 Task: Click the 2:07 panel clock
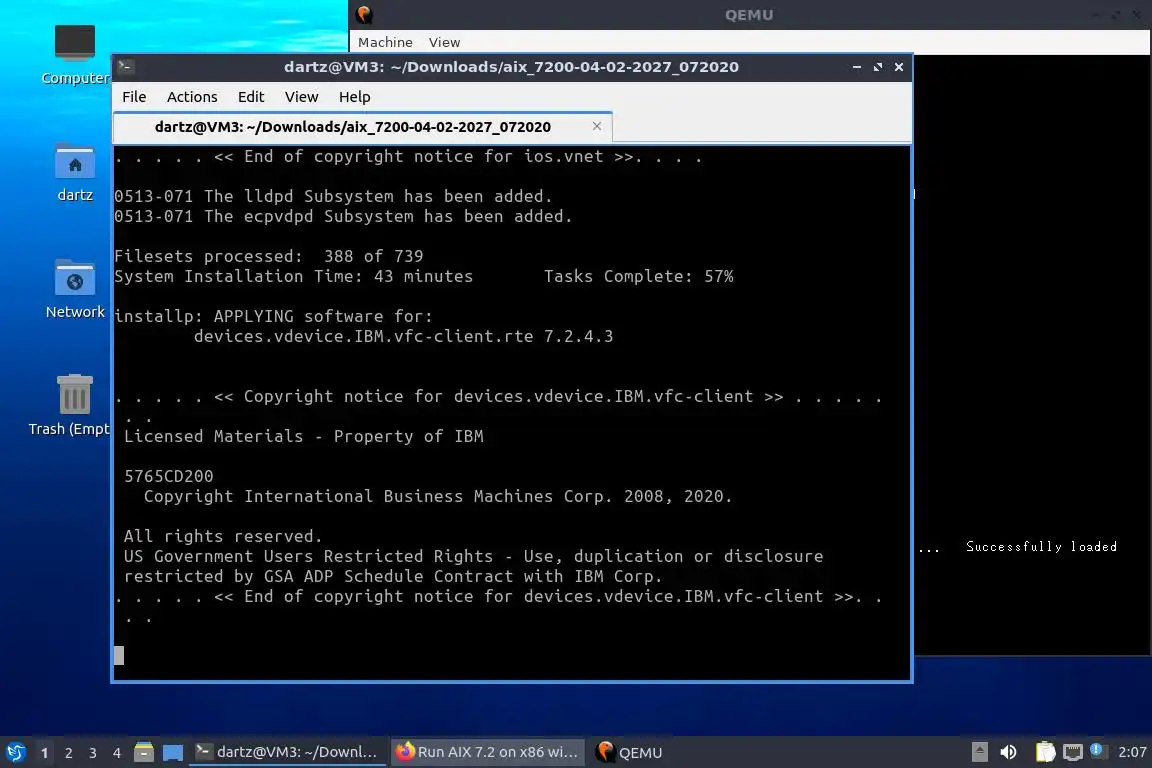pyautogui.click(x=1131, y=752)
